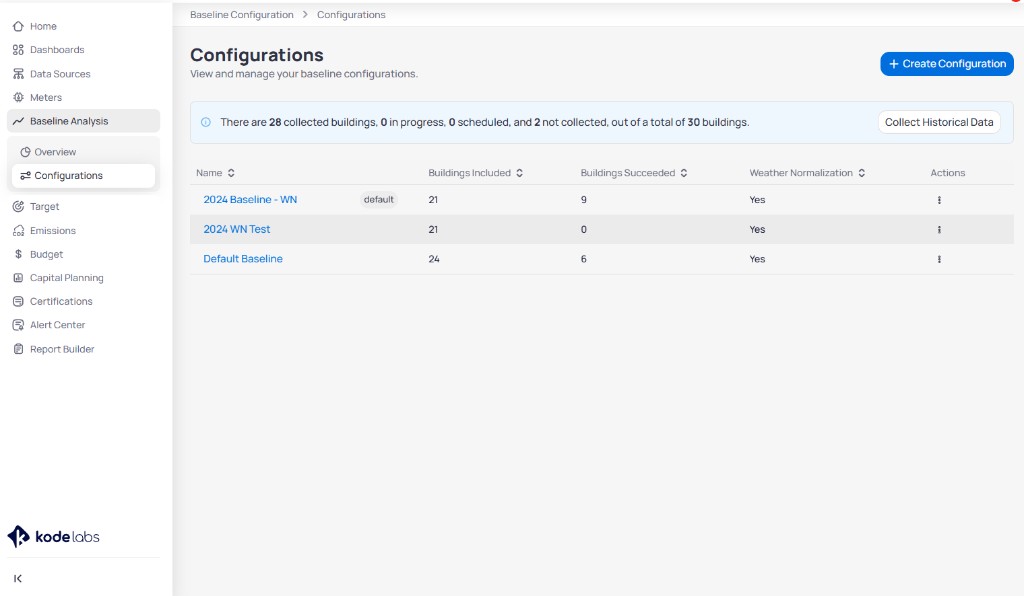Click the Create Configuration button
Image resolution: width=1024 pixels, height=596 pixels.
[x=947, y=64]
